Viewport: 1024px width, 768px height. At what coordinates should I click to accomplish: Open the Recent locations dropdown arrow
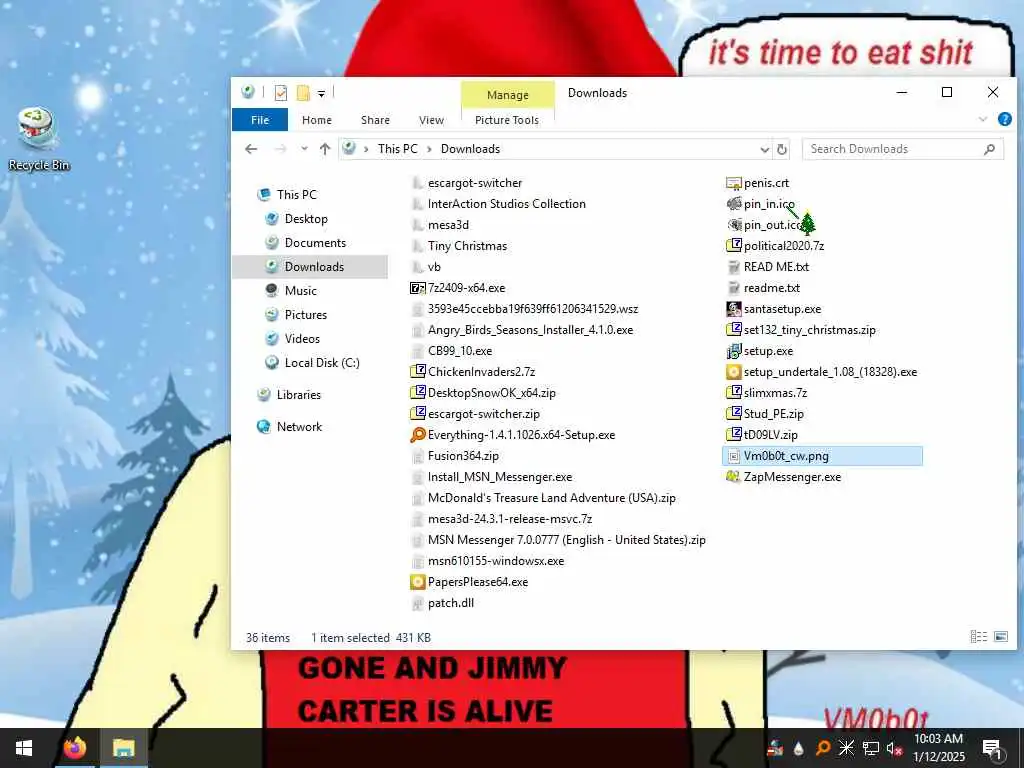304,149
